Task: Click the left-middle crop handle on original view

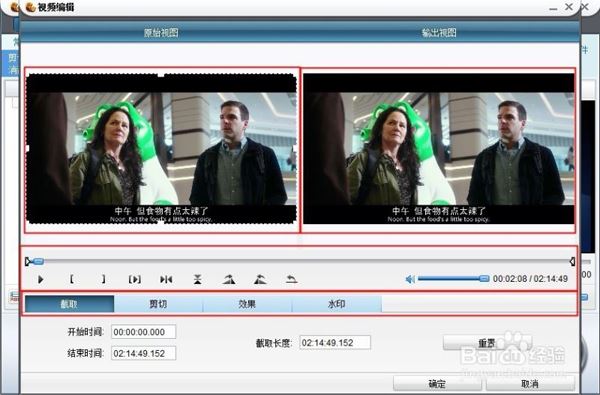Action: click(27, 149)
